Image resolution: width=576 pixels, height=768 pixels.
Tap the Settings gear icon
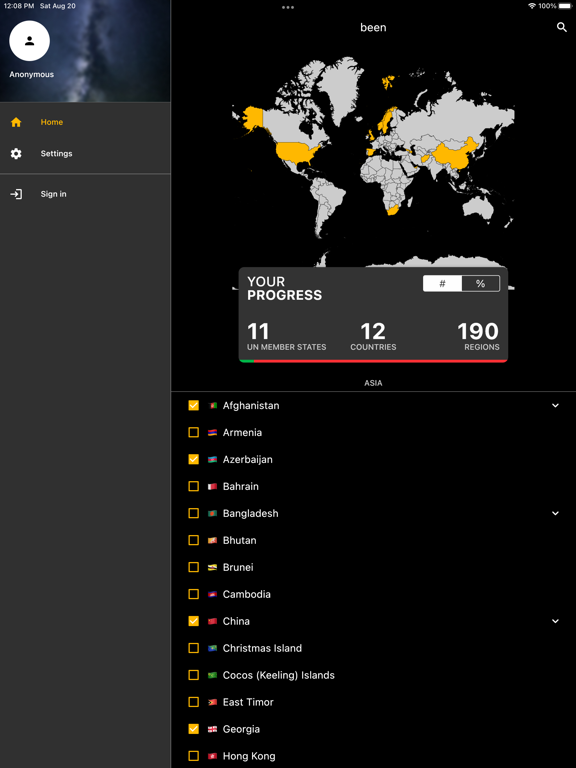[x=16, y=154]
